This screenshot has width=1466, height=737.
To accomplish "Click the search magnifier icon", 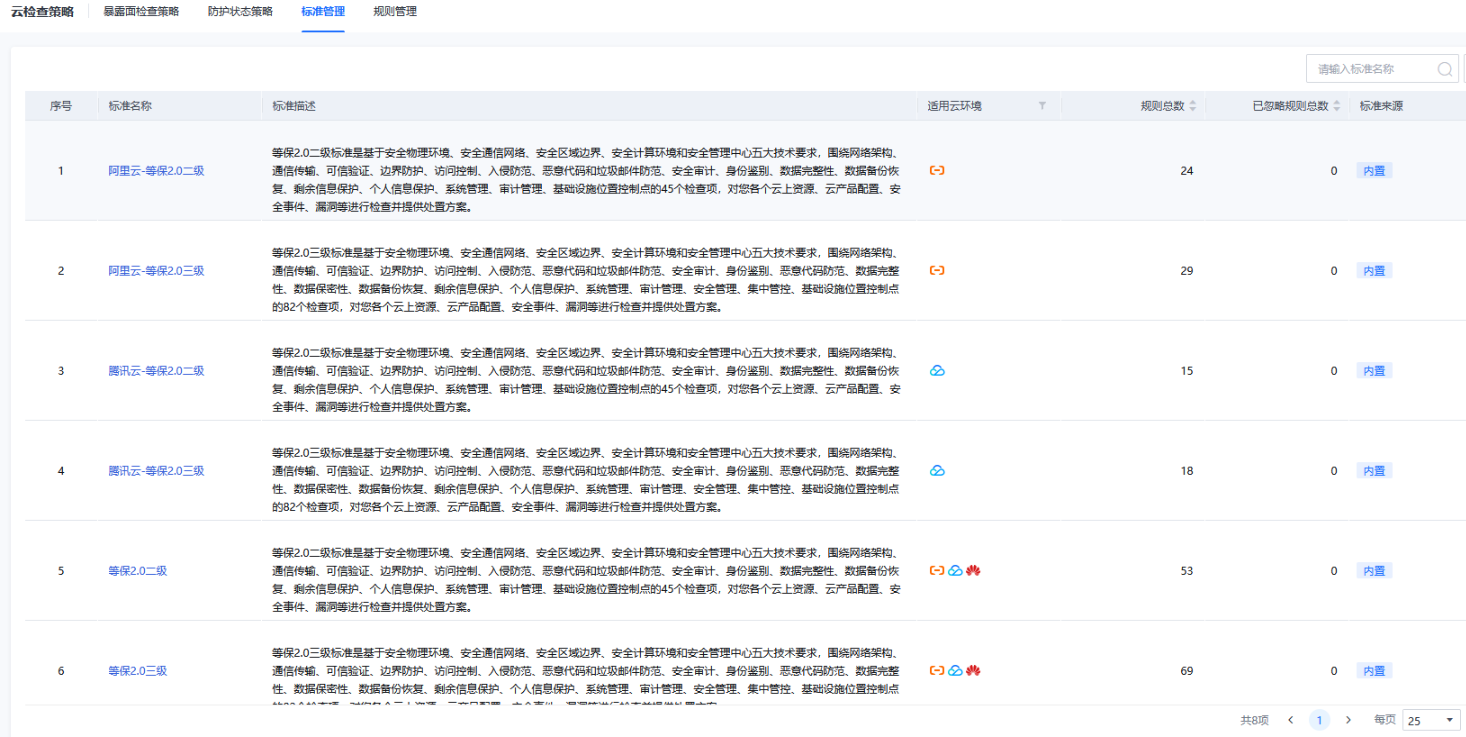I will coord(1444,69).
